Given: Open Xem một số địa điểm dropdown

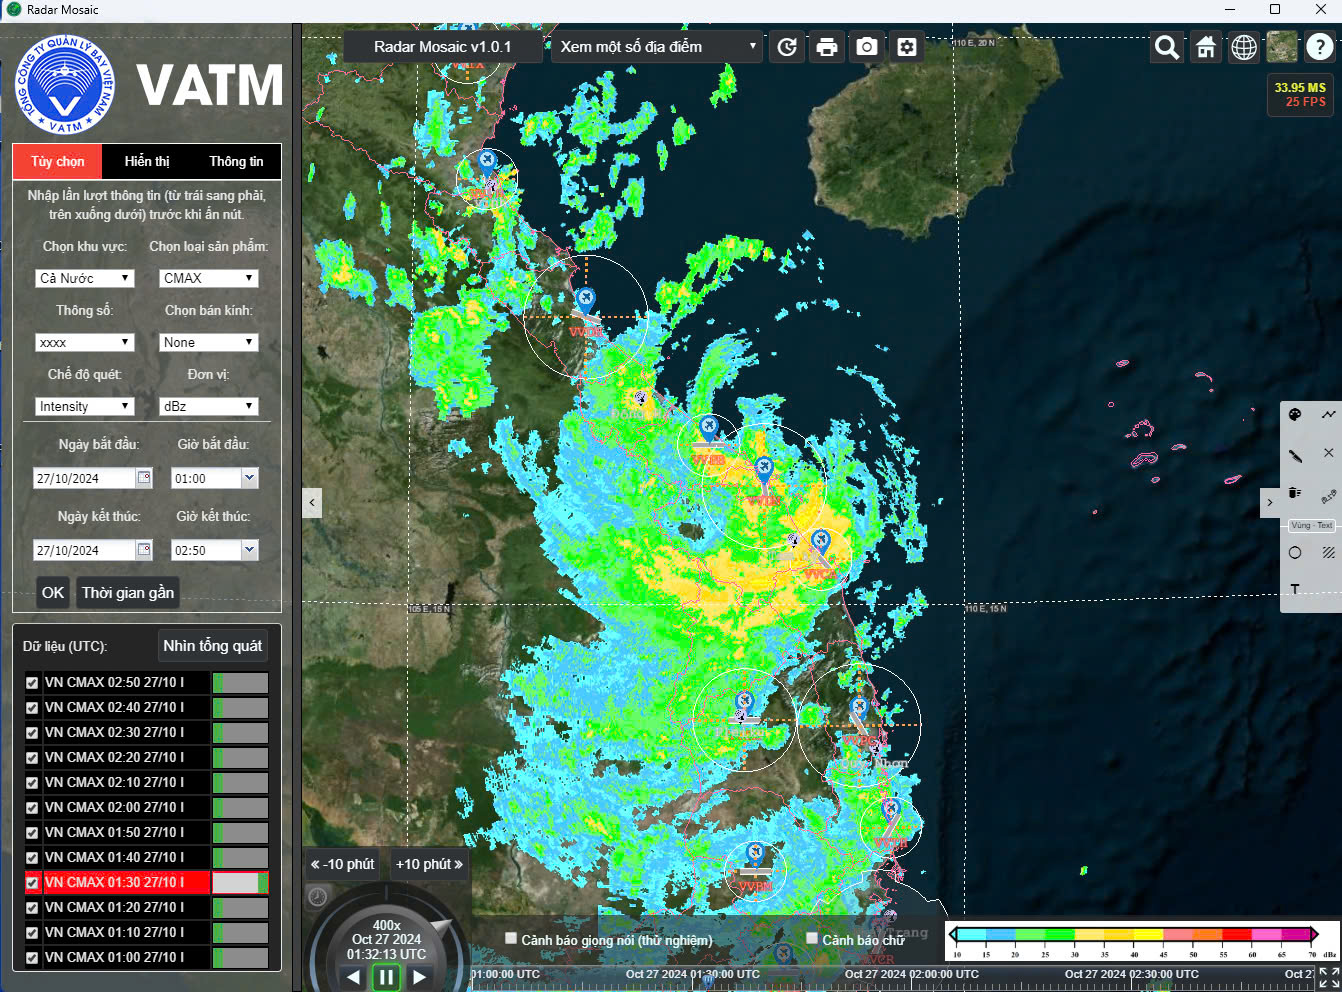Looking at the screenshot, I should pos(657,47).
